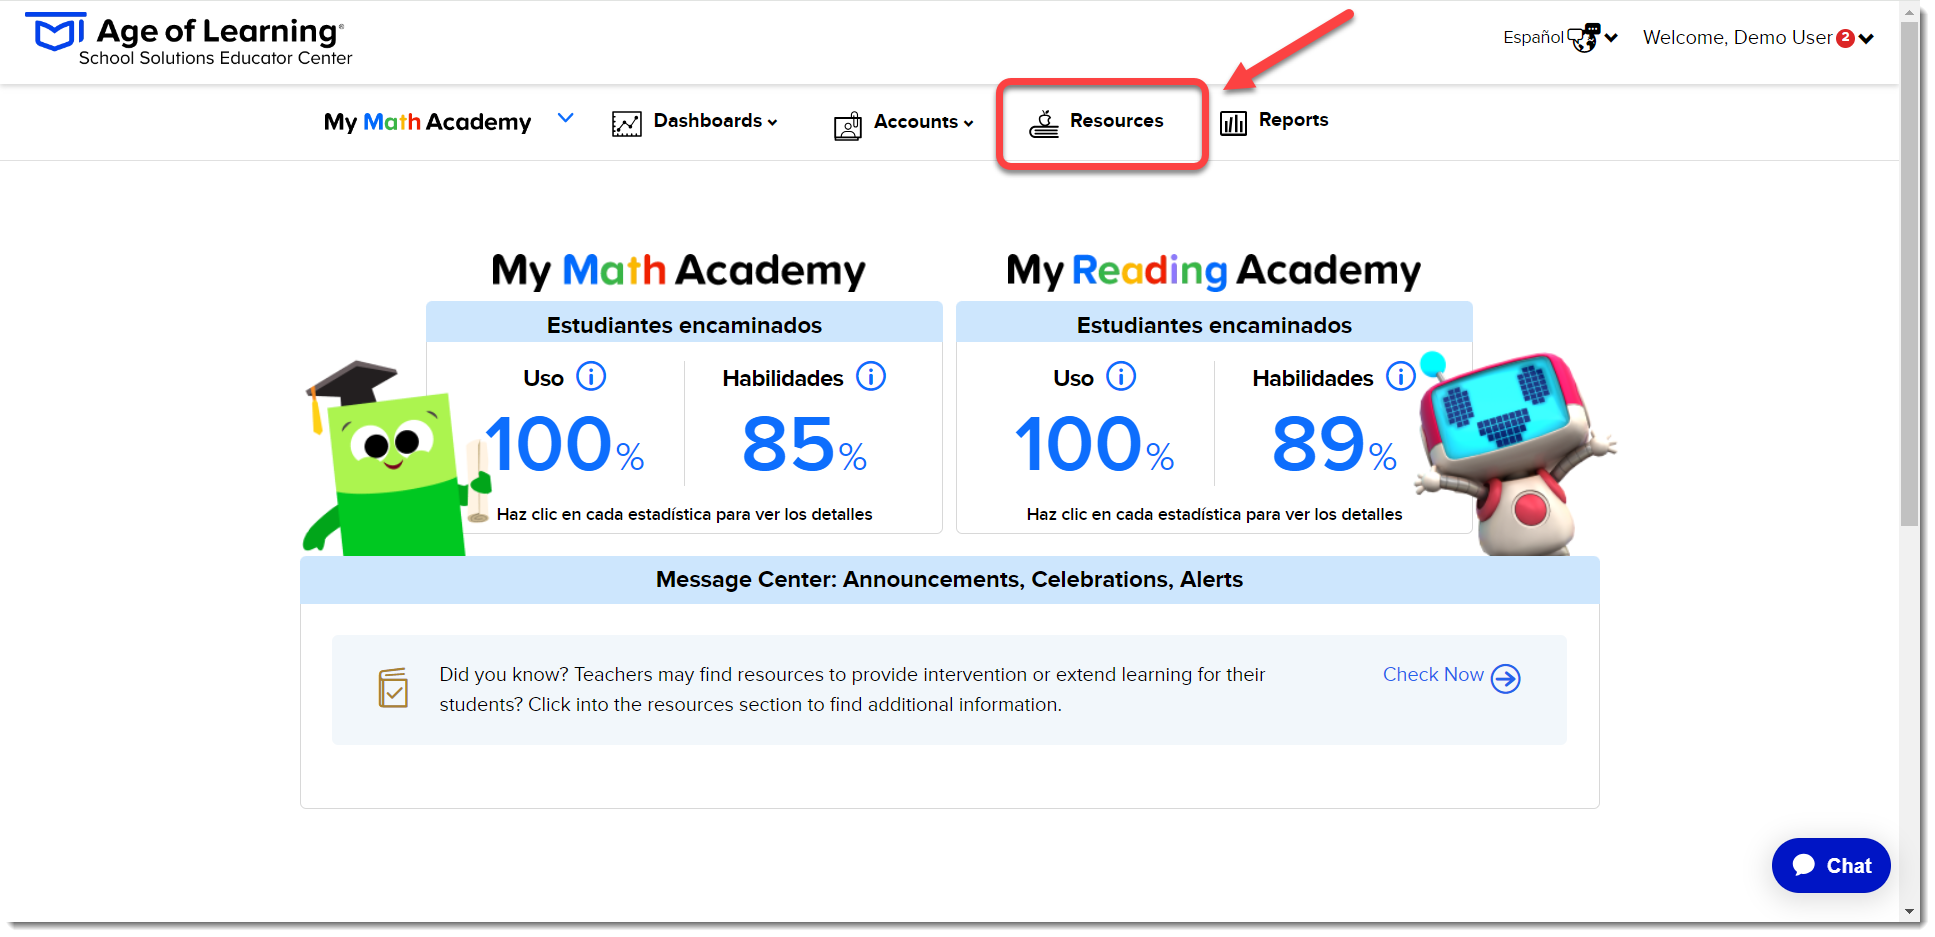Image resolution: width=1935 pixels, height=937 pixels.
Task: Click the 'Did you know?' announcement text
Action: (852, 690)
